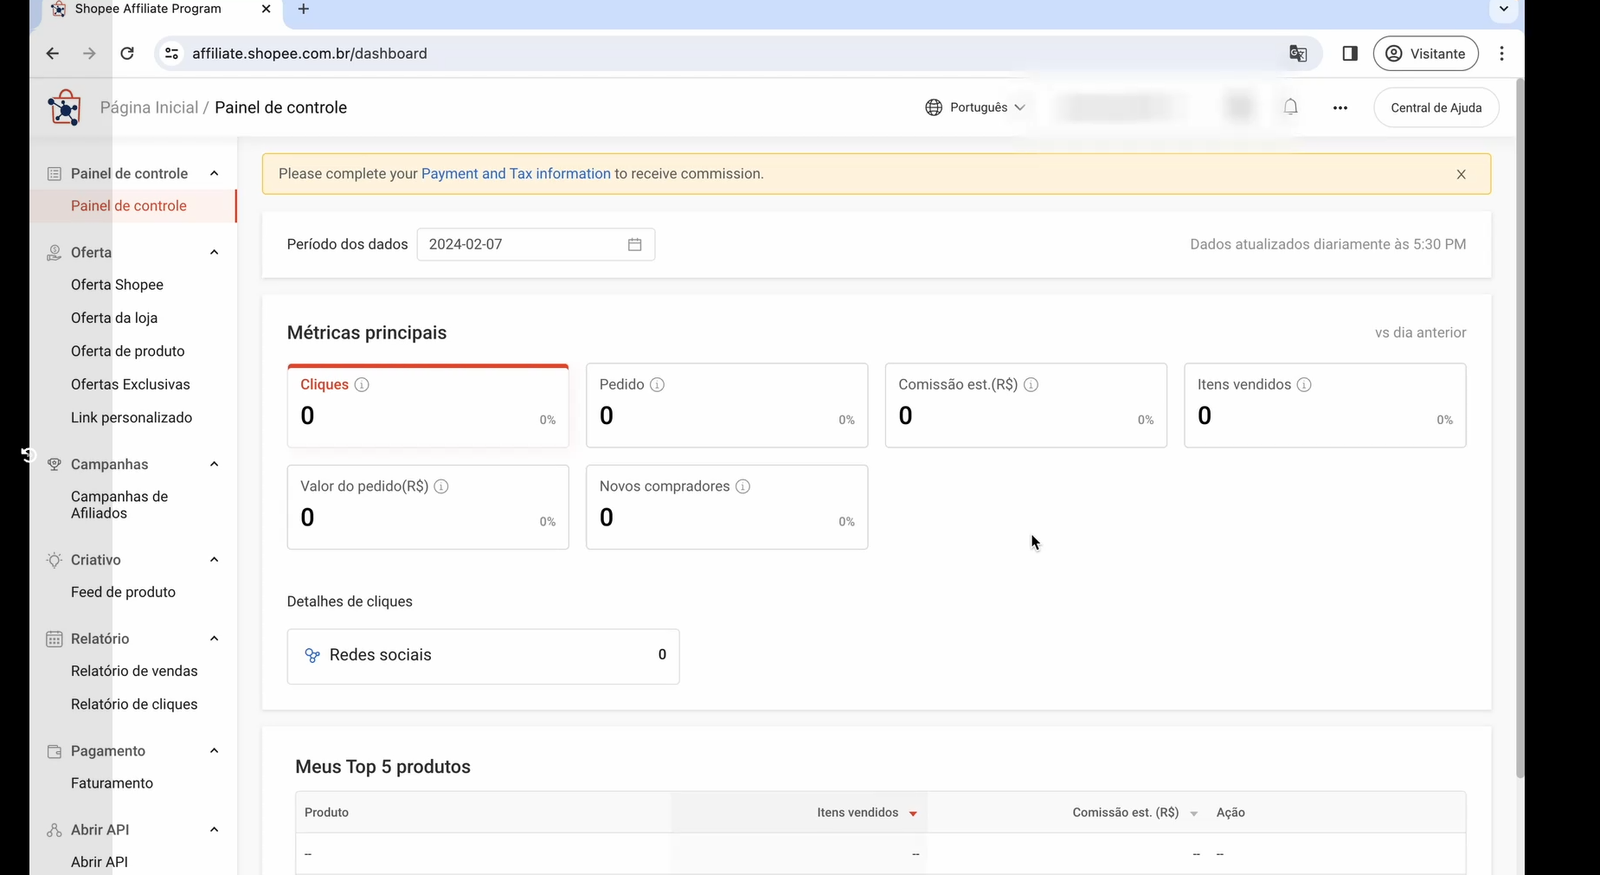Click the Oferta sidebar section icon
This screenshot has width=1600, height=875.
54,253
